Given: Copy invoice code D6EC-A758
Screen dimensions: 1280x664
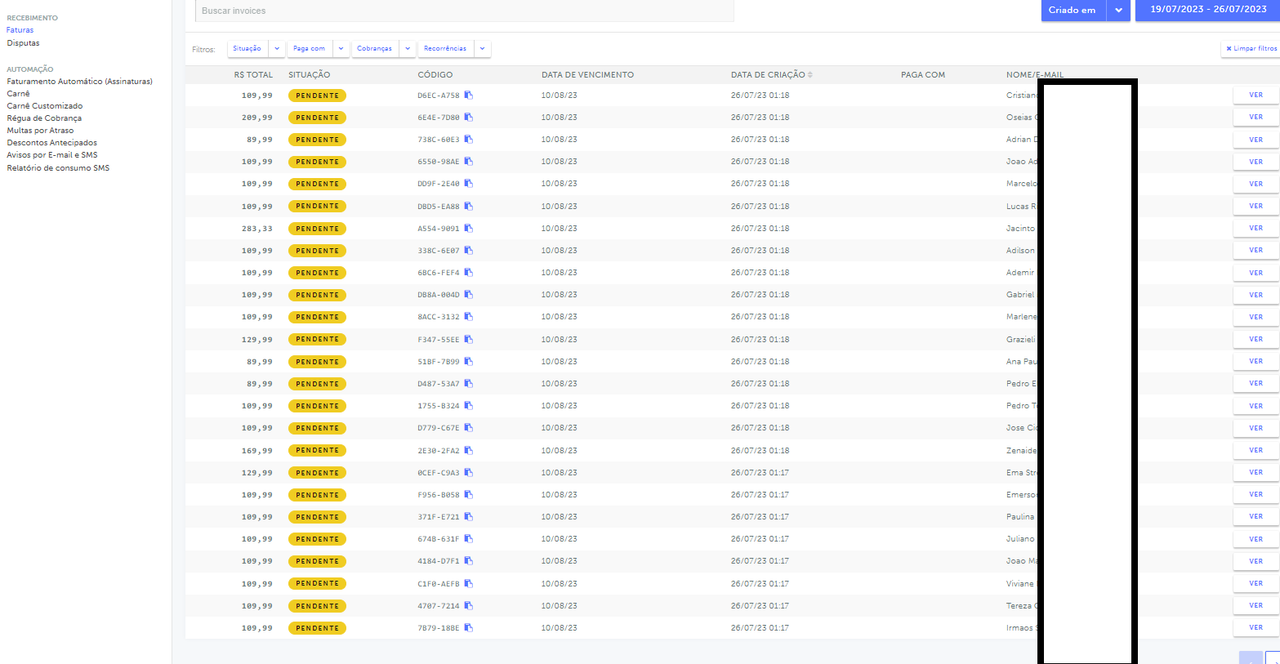Looking at the screenshot, I should point(469,95).
